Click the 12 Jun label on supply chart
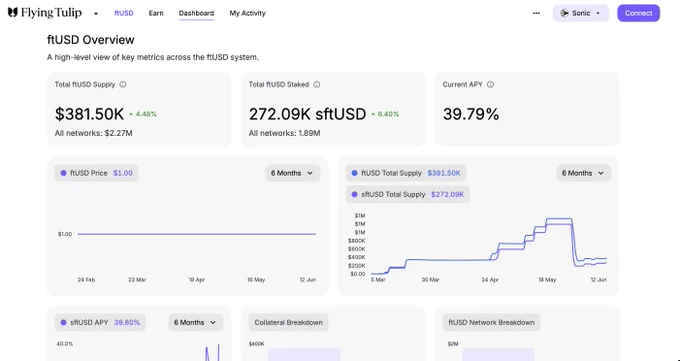The width and height of the screenshot is (680, 361). pos(598,280)
